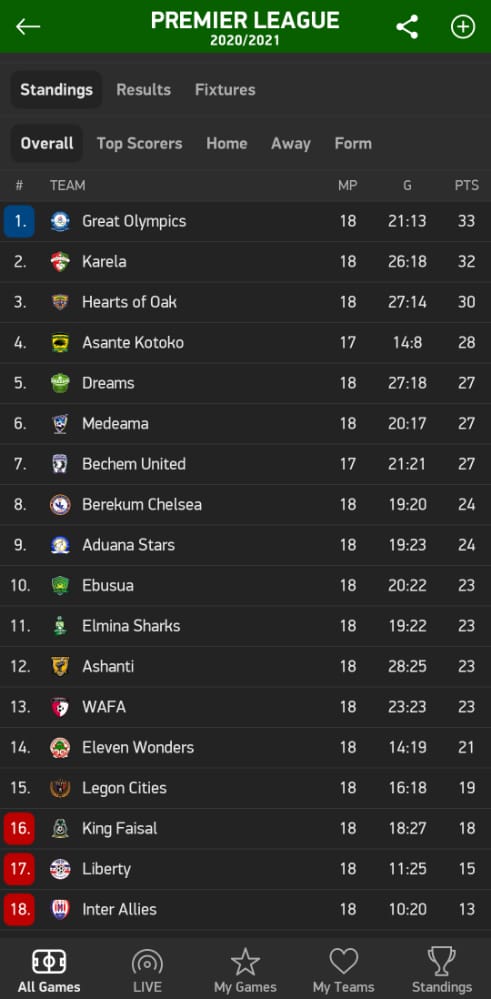Open the LIVE broadcast icon

point(147,962)
